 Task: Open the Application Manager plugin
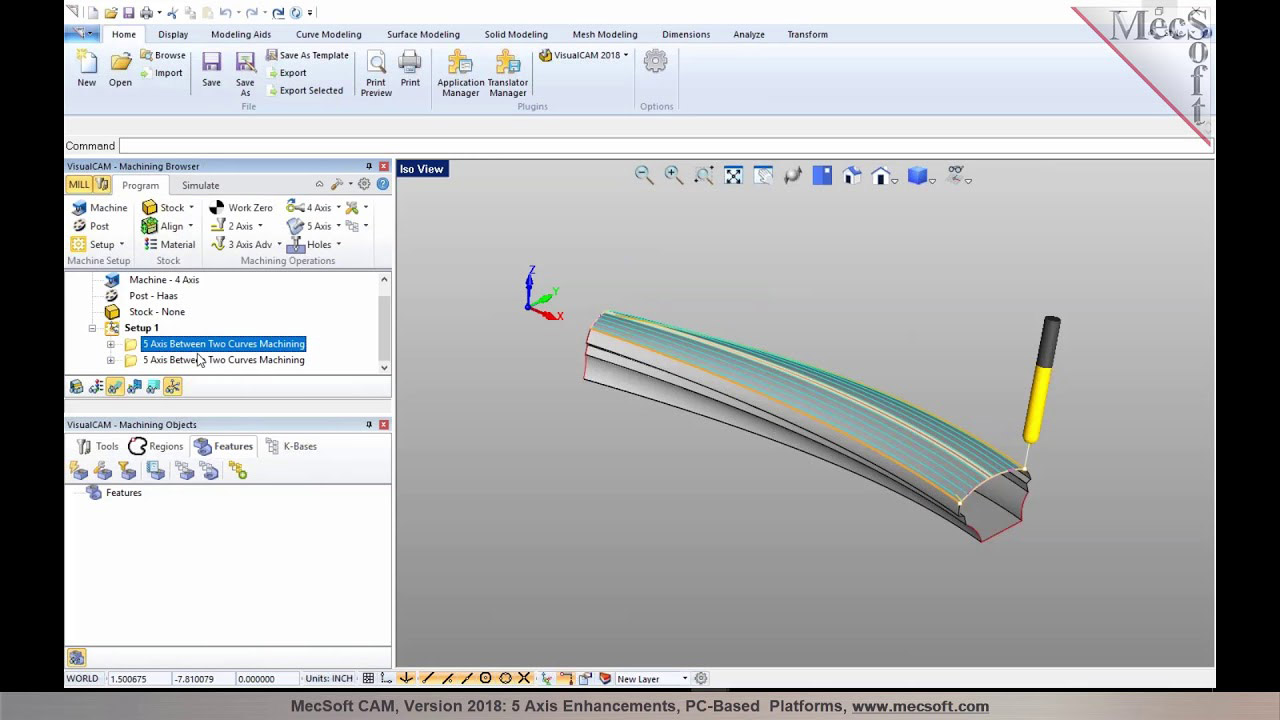pyautogui.click(x=460, y=74)
